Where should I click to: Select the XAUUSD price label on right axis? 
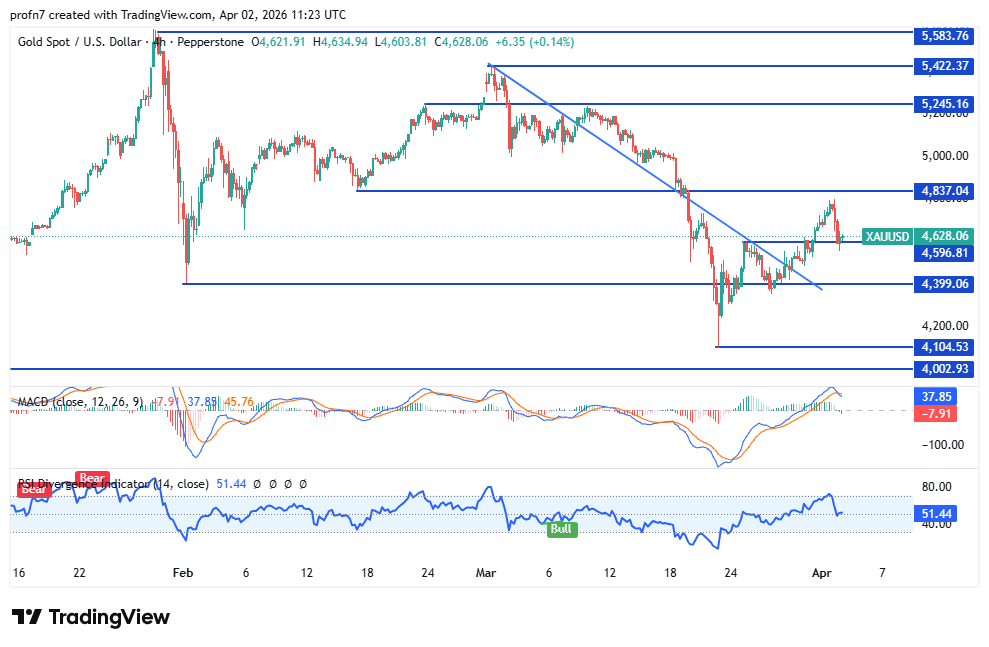point(885,237)
